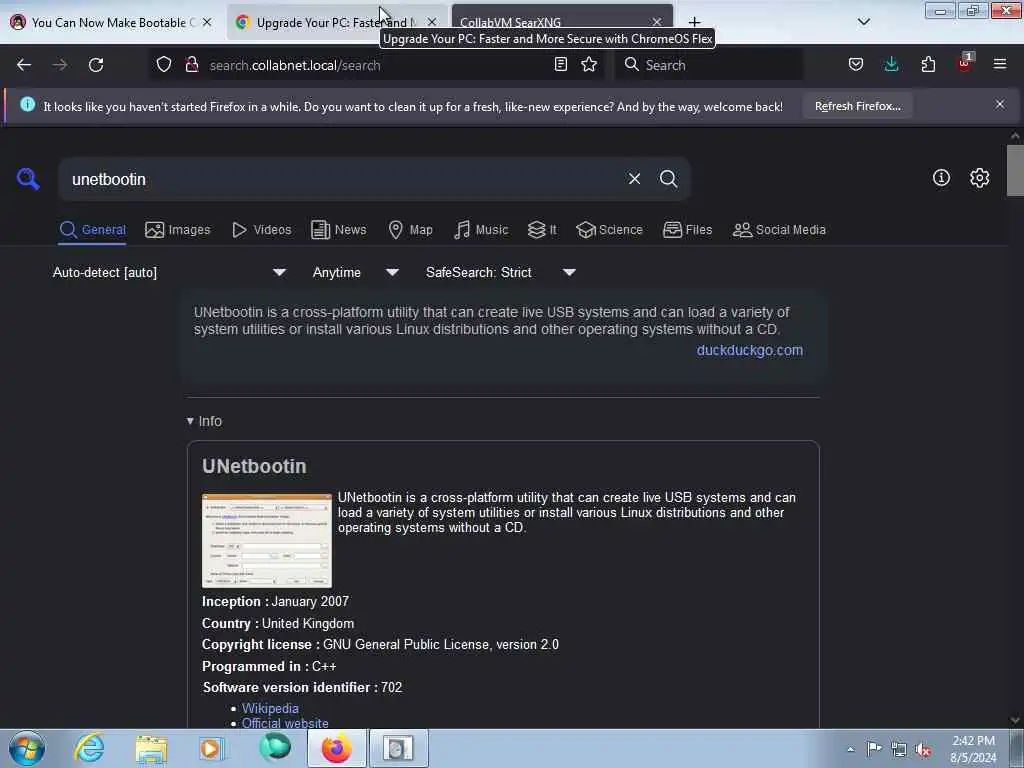Collapse the Info section
1024x768 pixels.
tap(204, 421)
